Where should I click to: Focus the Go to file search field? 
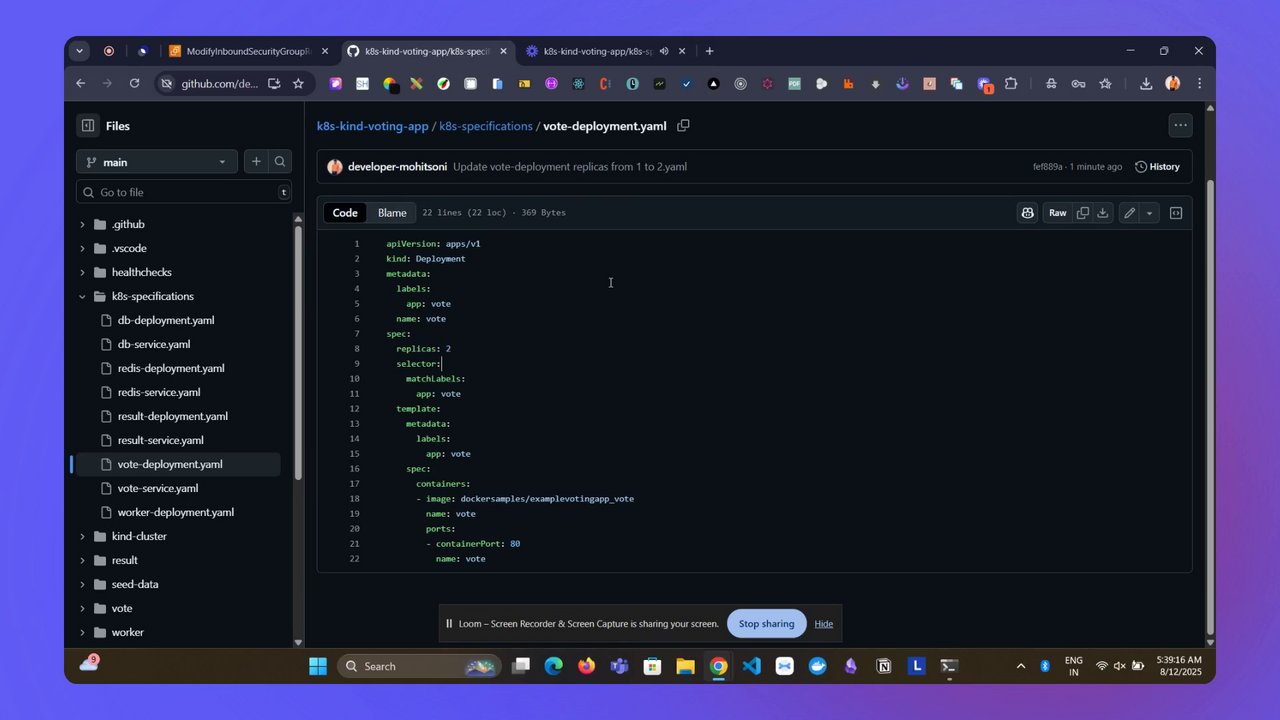[x=184, y=192]
